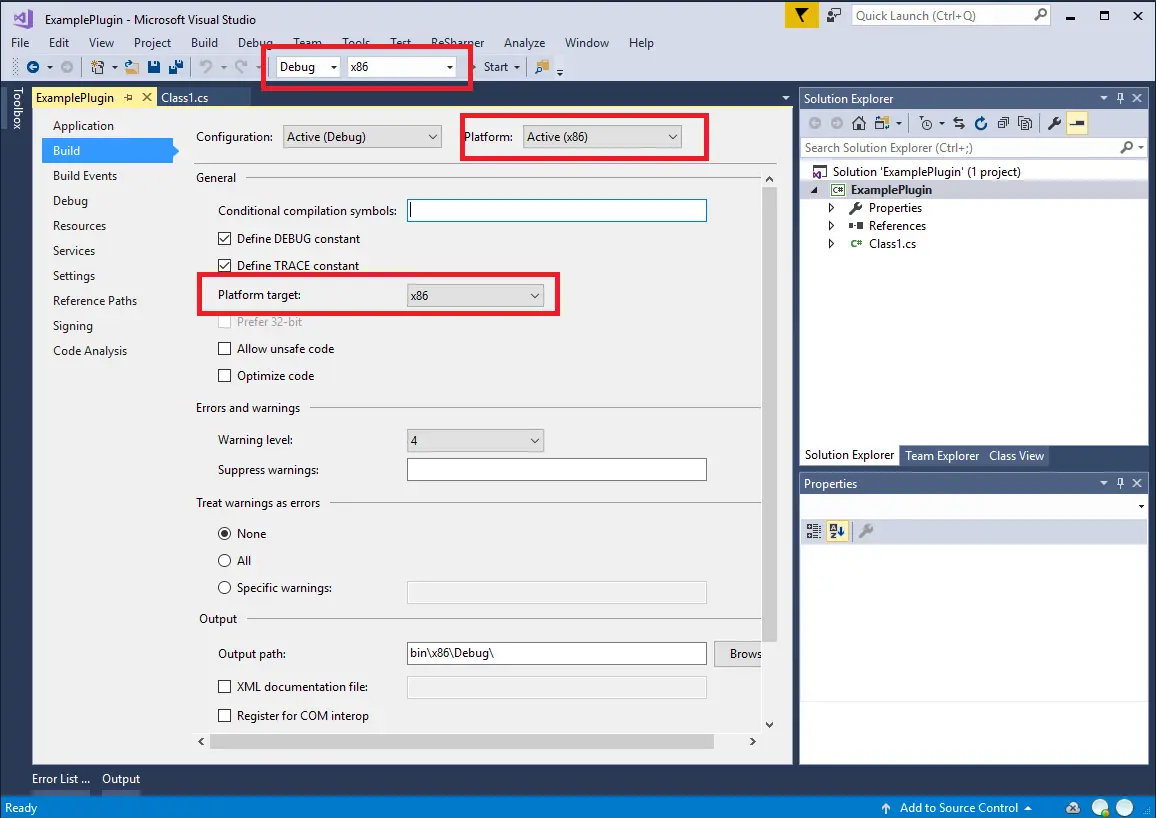Click the Alphabetical sort icon in Properties panel

837,531
